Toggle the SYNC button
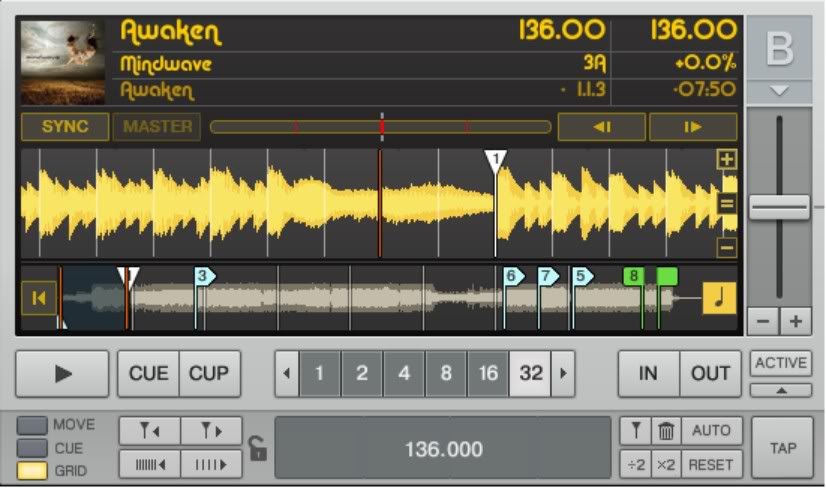 [64, 127]
